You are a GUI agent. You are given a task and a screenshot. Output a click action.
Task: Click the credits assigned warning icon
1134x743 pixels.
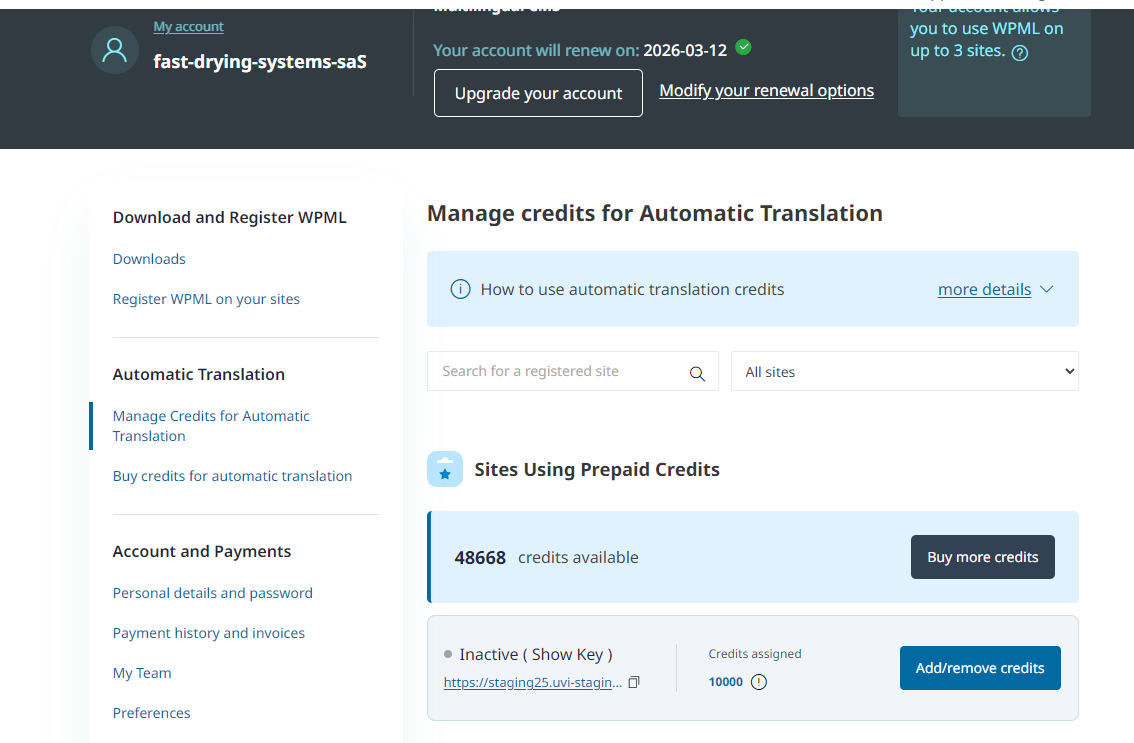pos(759,682)
